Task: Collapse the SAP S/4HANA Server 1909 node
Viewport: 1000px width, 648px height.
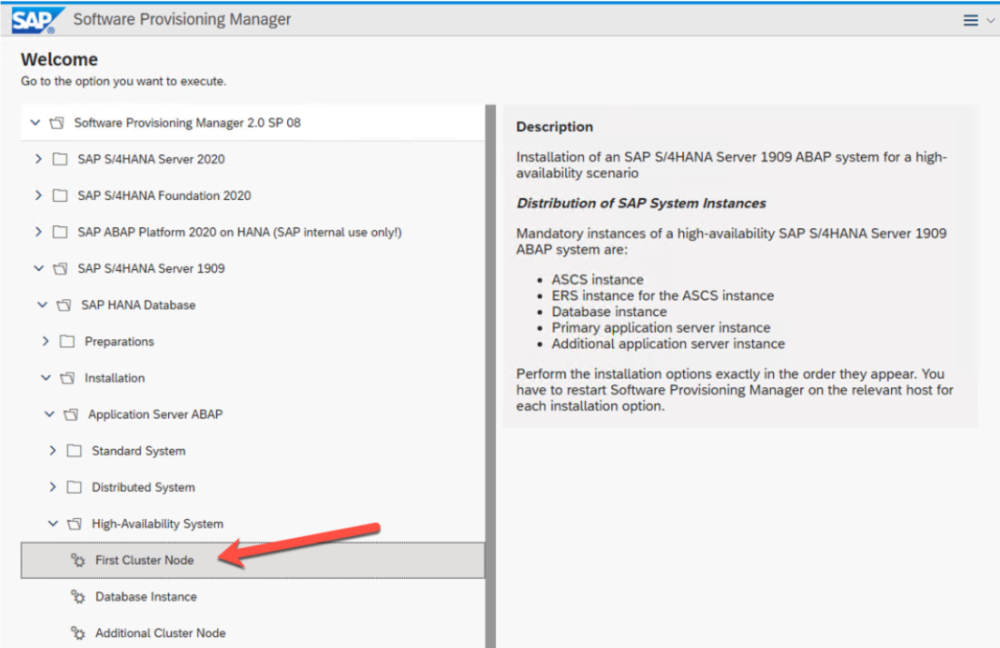Action: coord(38,269)
